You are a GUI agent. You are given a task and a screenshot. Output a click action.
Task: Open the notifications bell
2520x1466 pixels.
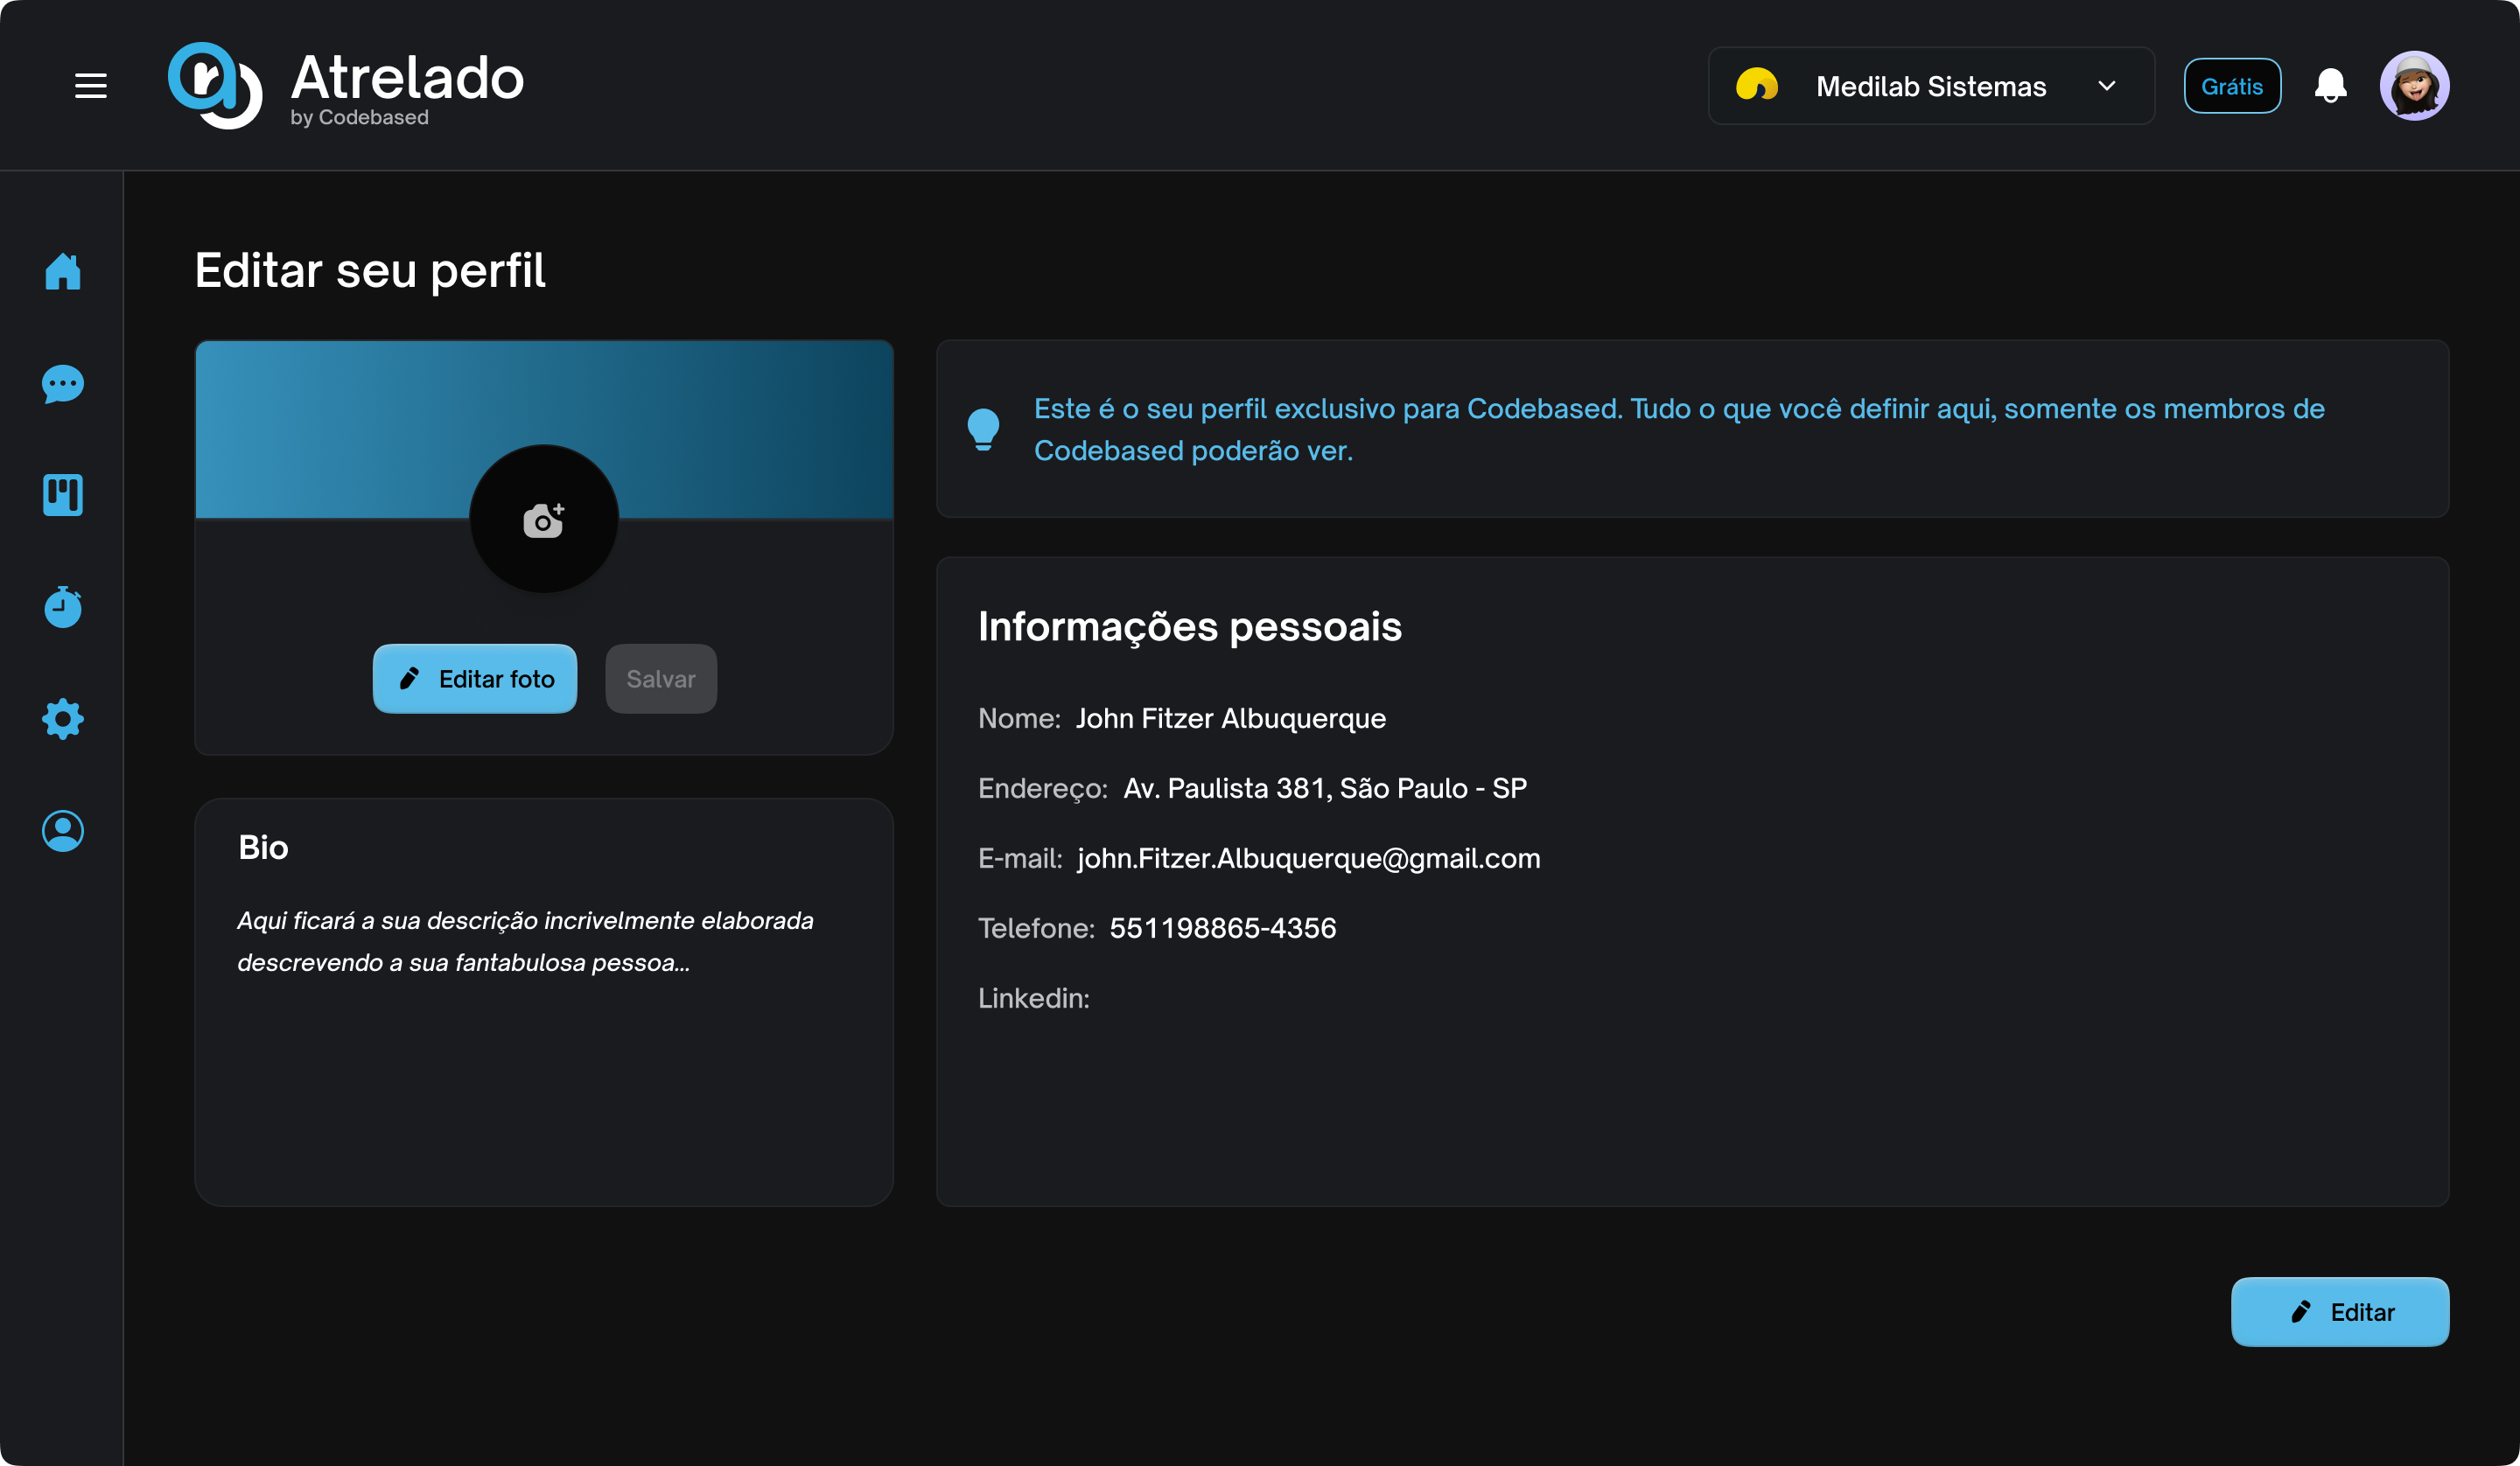(2330, 86)
